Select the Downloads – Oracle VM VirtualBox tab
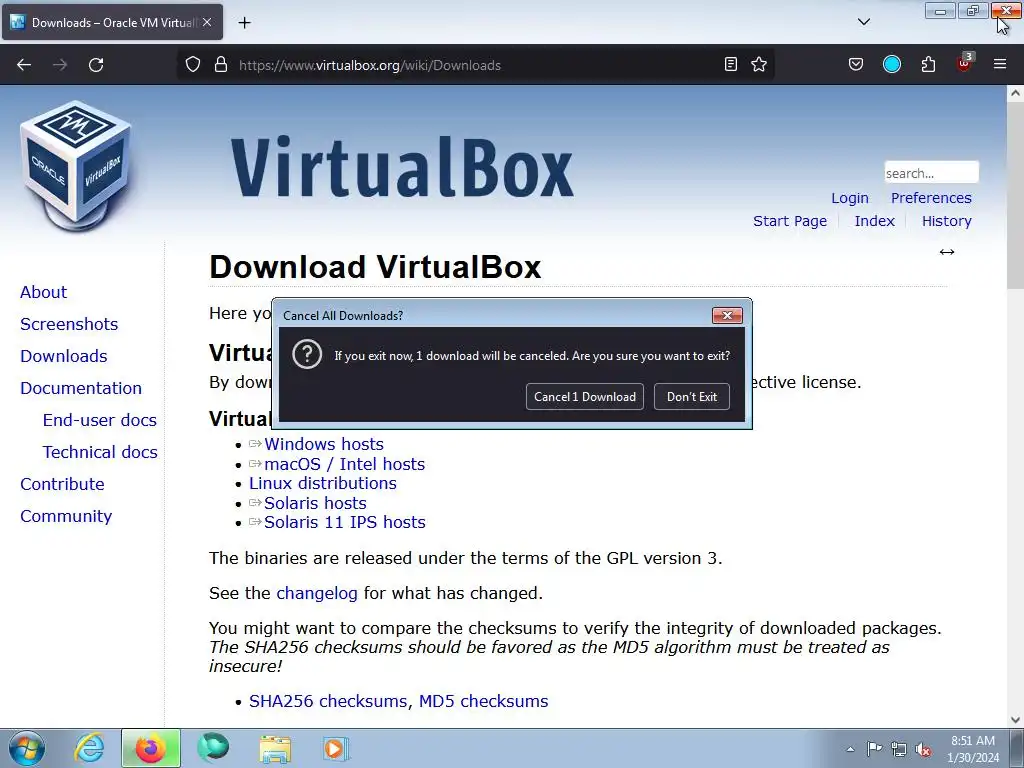 [112, 22]
